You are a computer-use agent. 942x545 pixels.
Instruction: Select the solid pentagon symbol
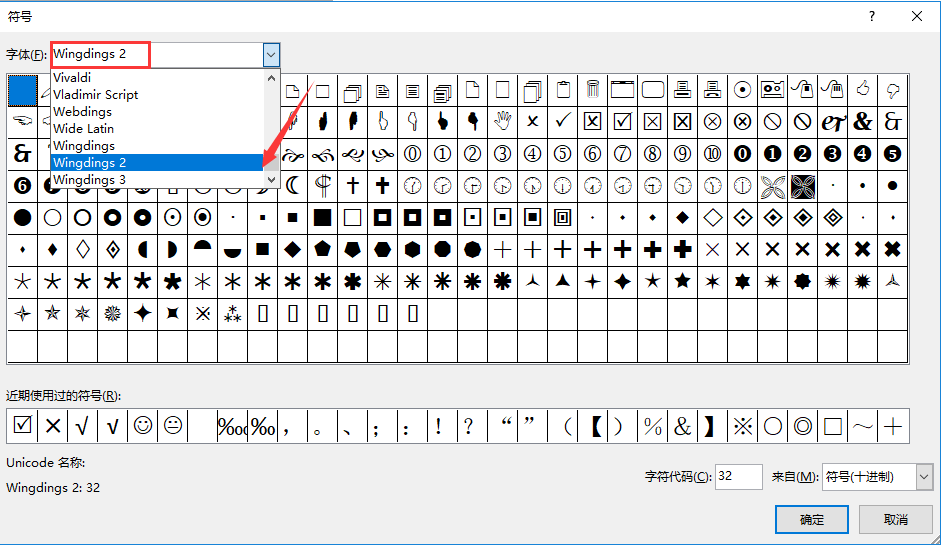[323, 249]
